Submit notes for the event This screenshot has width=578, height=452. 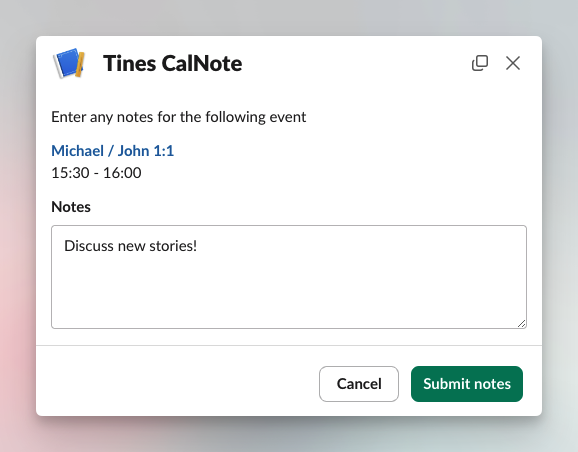tap(467, 384)
